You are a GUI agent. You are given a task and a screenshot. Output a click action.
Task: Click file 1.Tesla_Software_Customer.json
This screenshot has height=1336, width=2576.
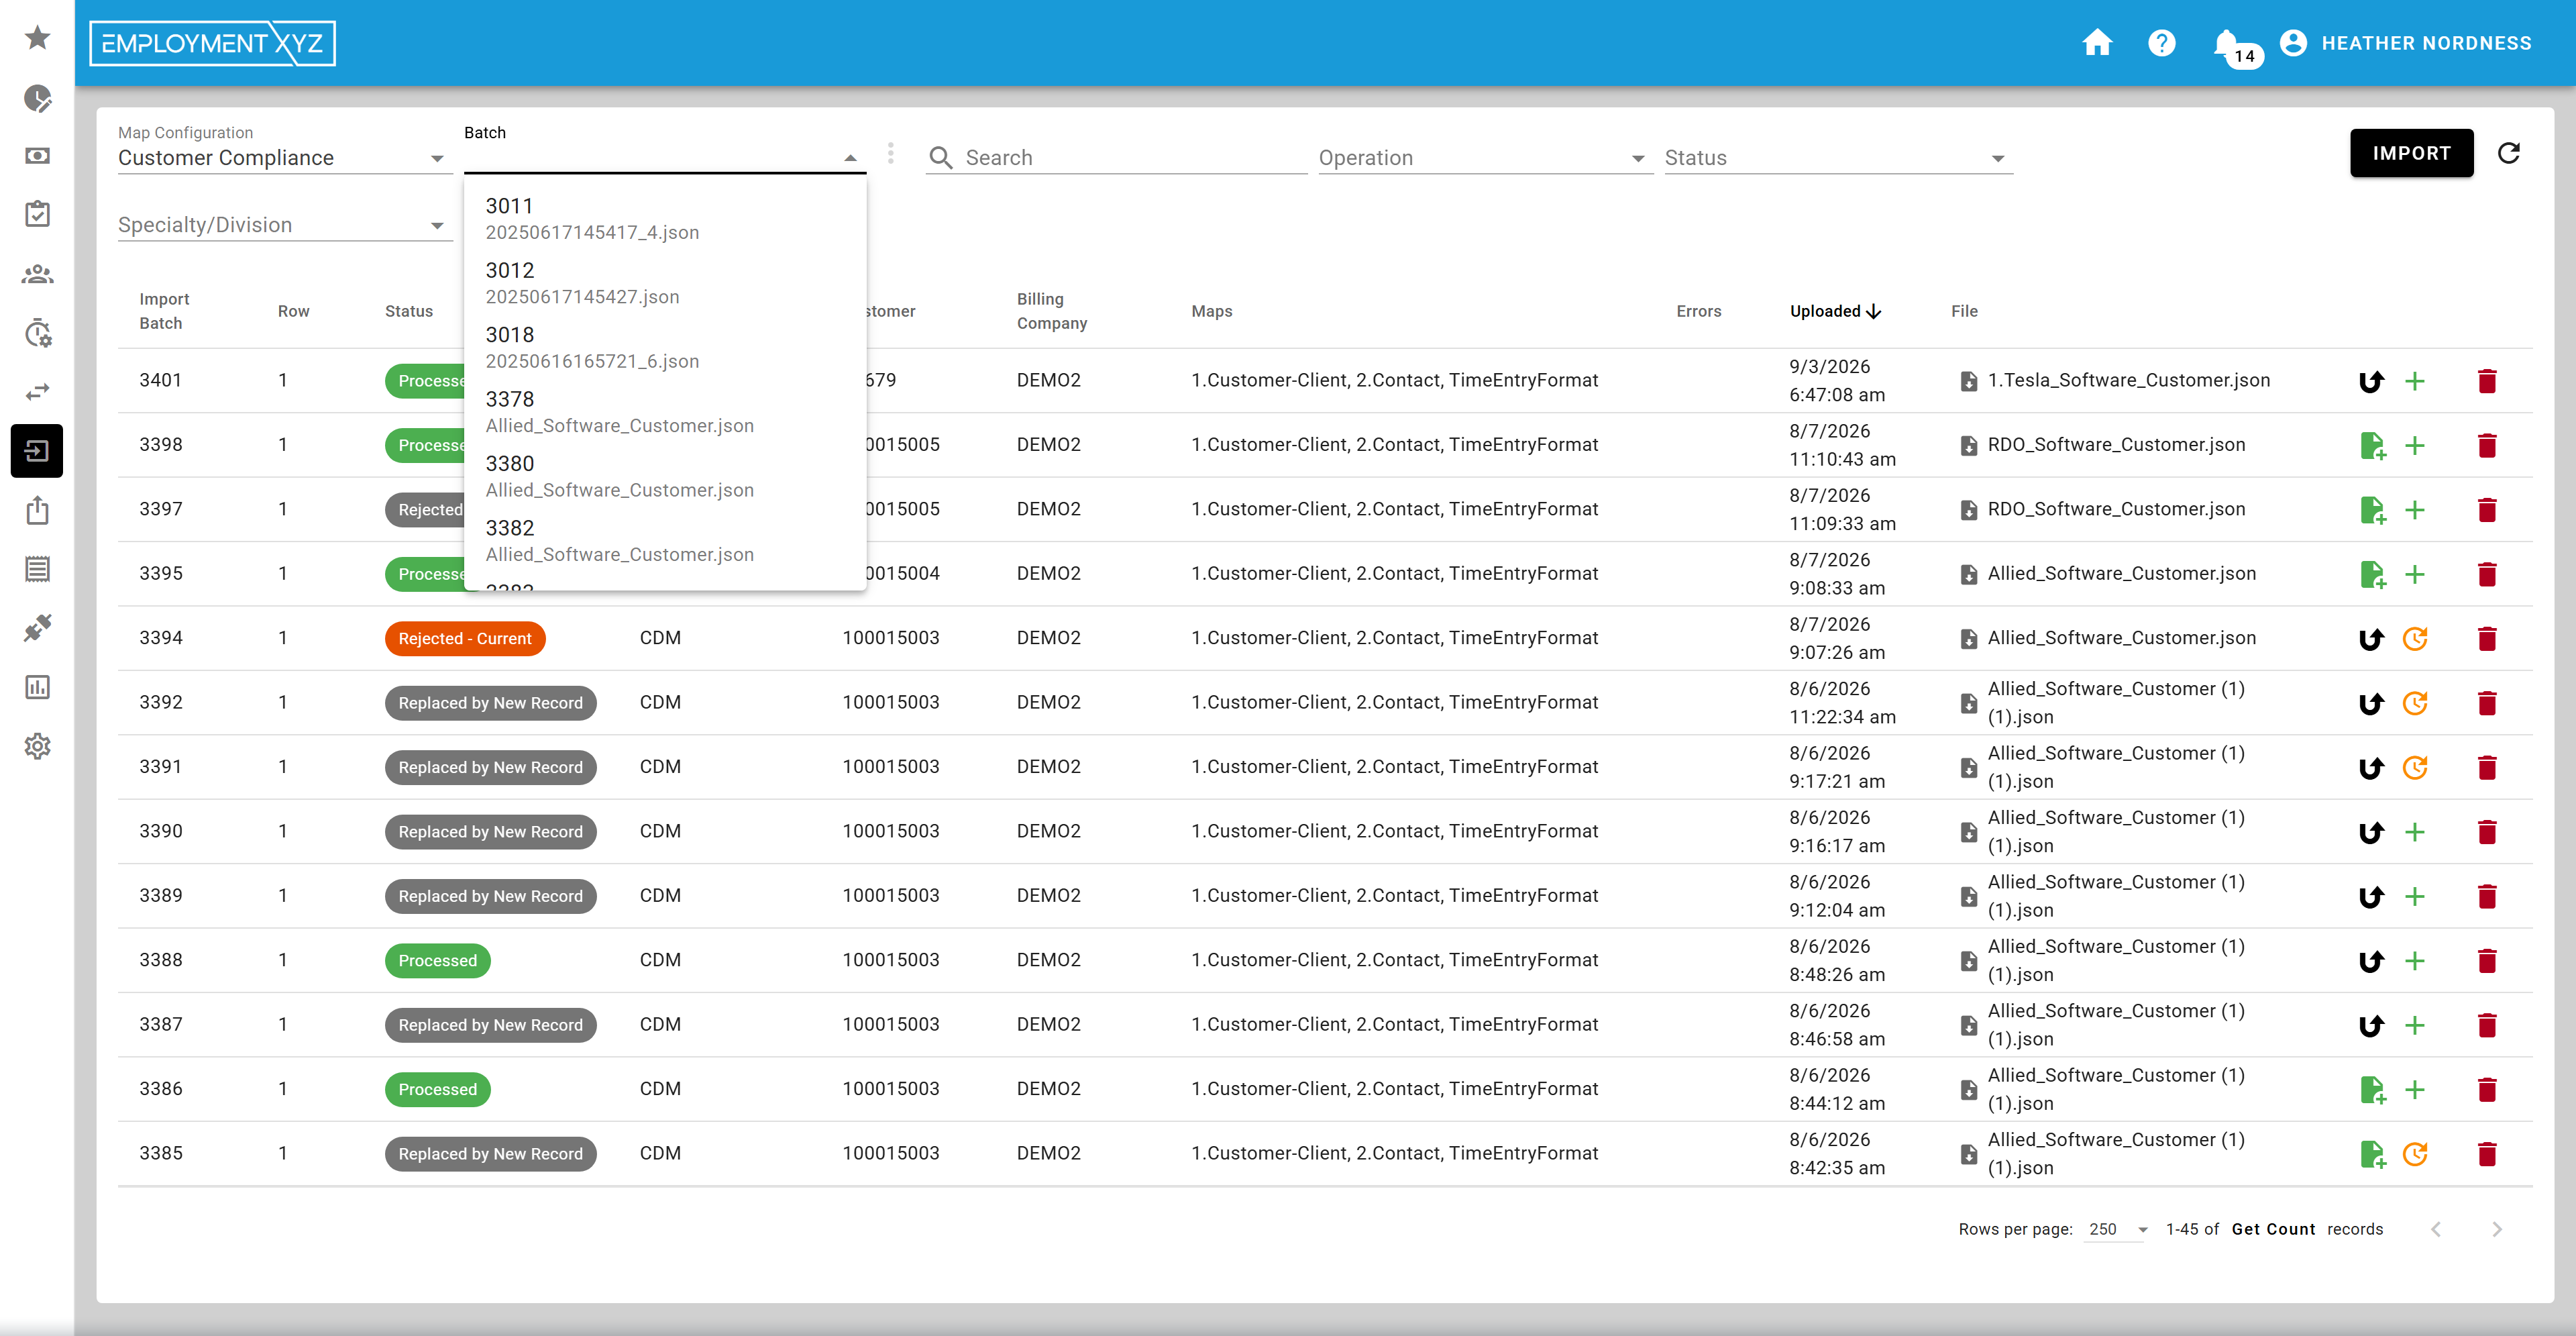tap(2128, 380)
